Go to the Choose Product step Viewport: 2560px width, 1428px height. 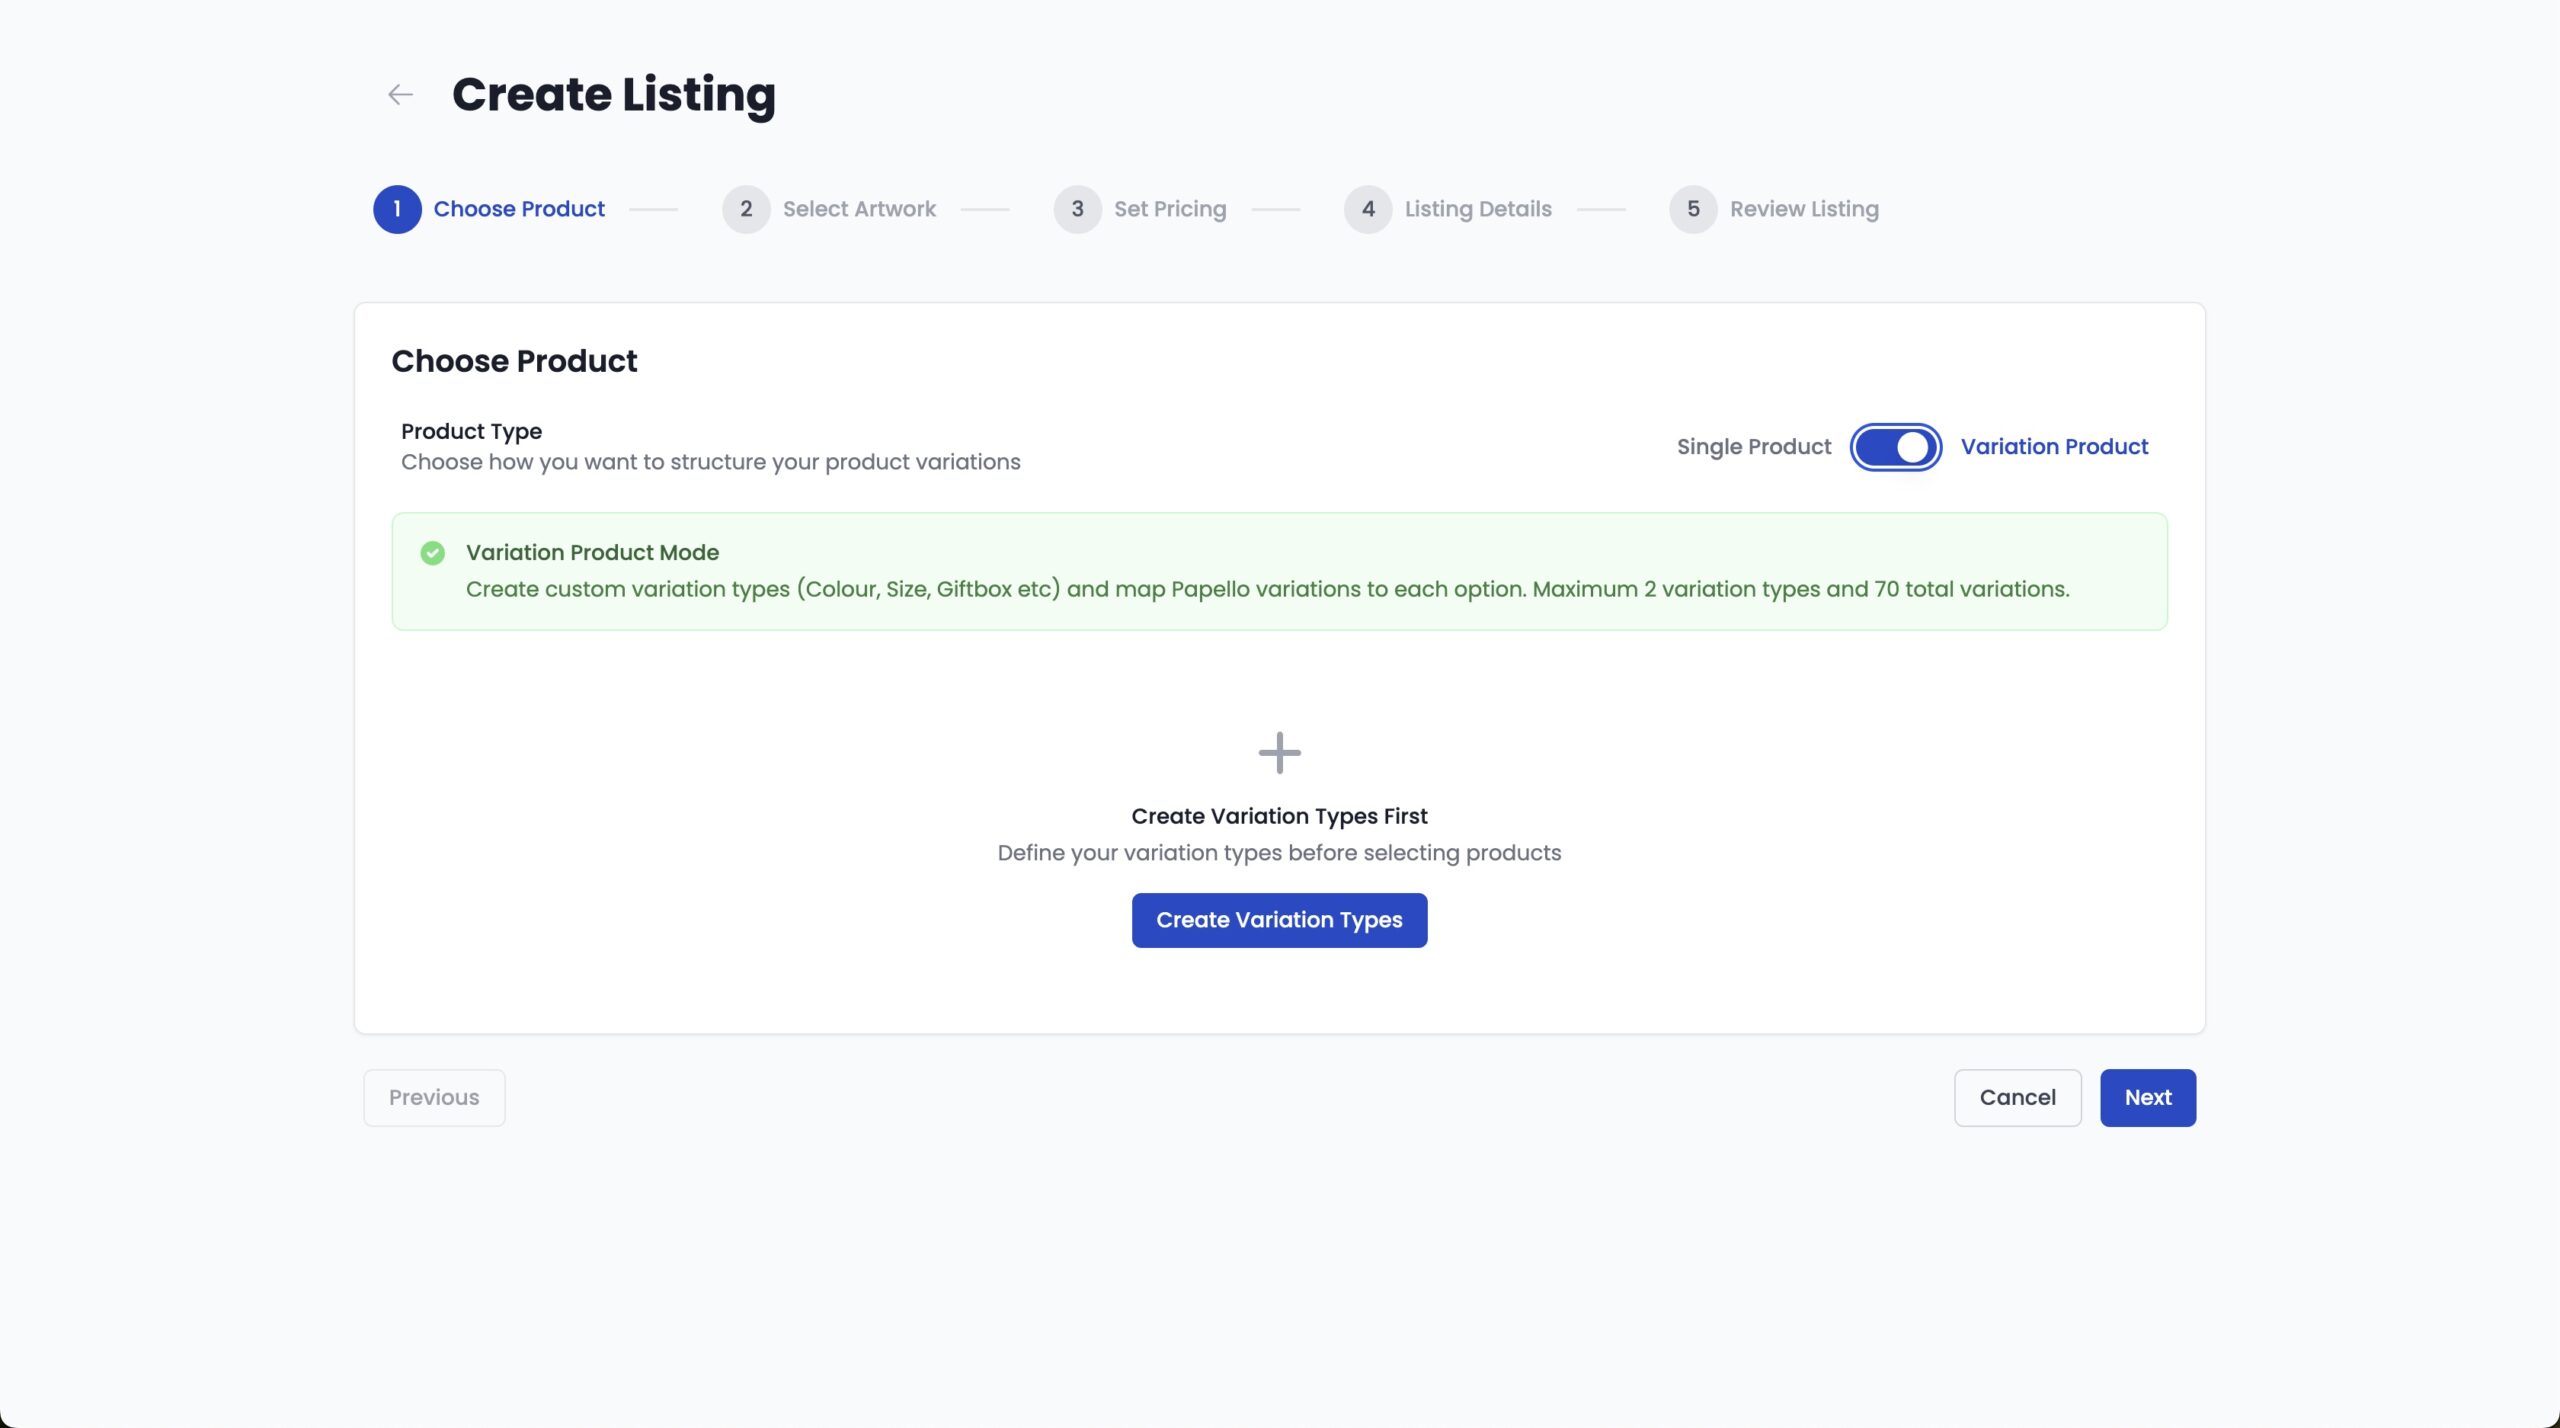pyautogui.click(x=519, y=209)
